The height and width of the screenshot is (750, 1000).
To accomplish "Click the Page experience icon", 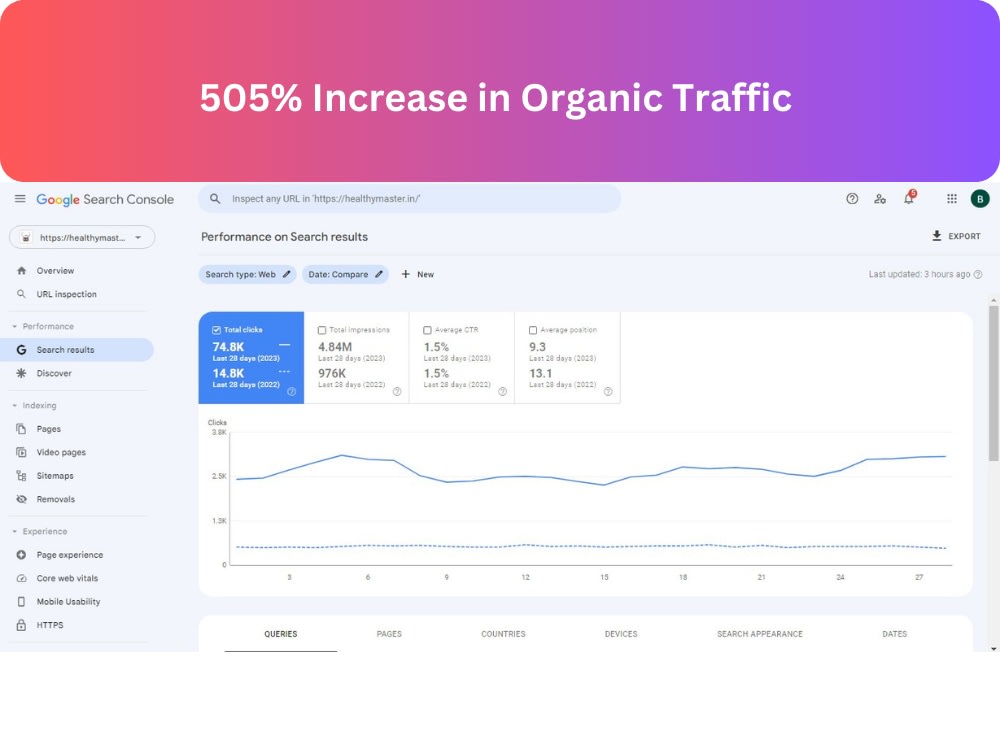I will point(22,555).
